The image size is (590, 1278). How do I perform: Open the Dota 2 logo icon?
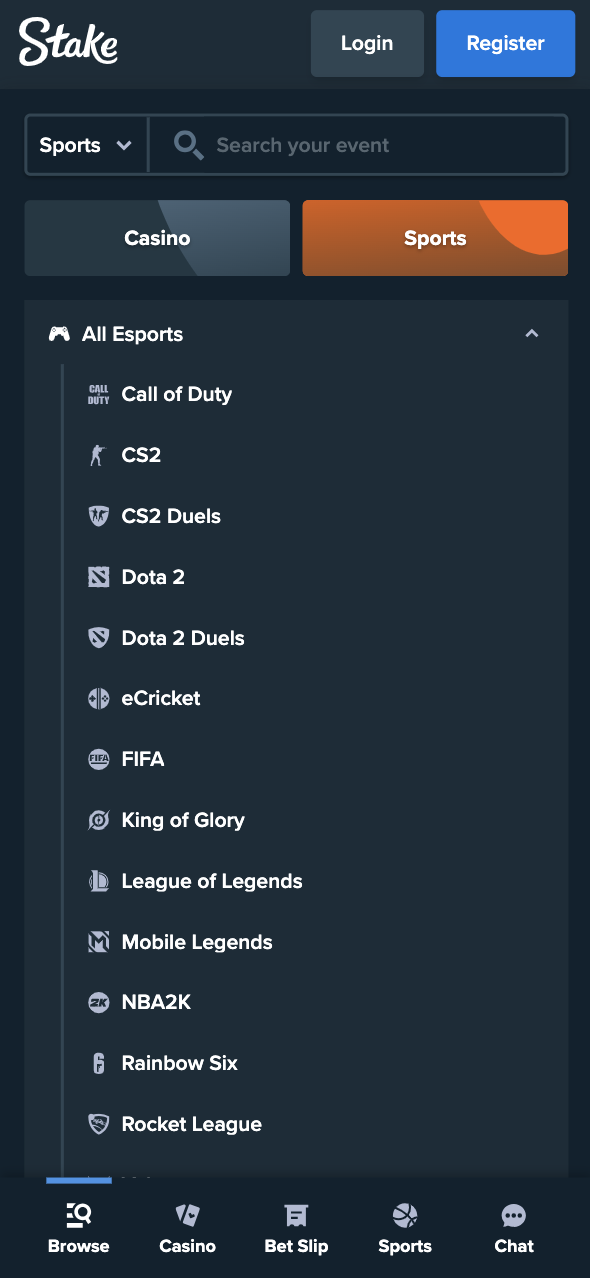pyautogui.click(x=98, y=577)
